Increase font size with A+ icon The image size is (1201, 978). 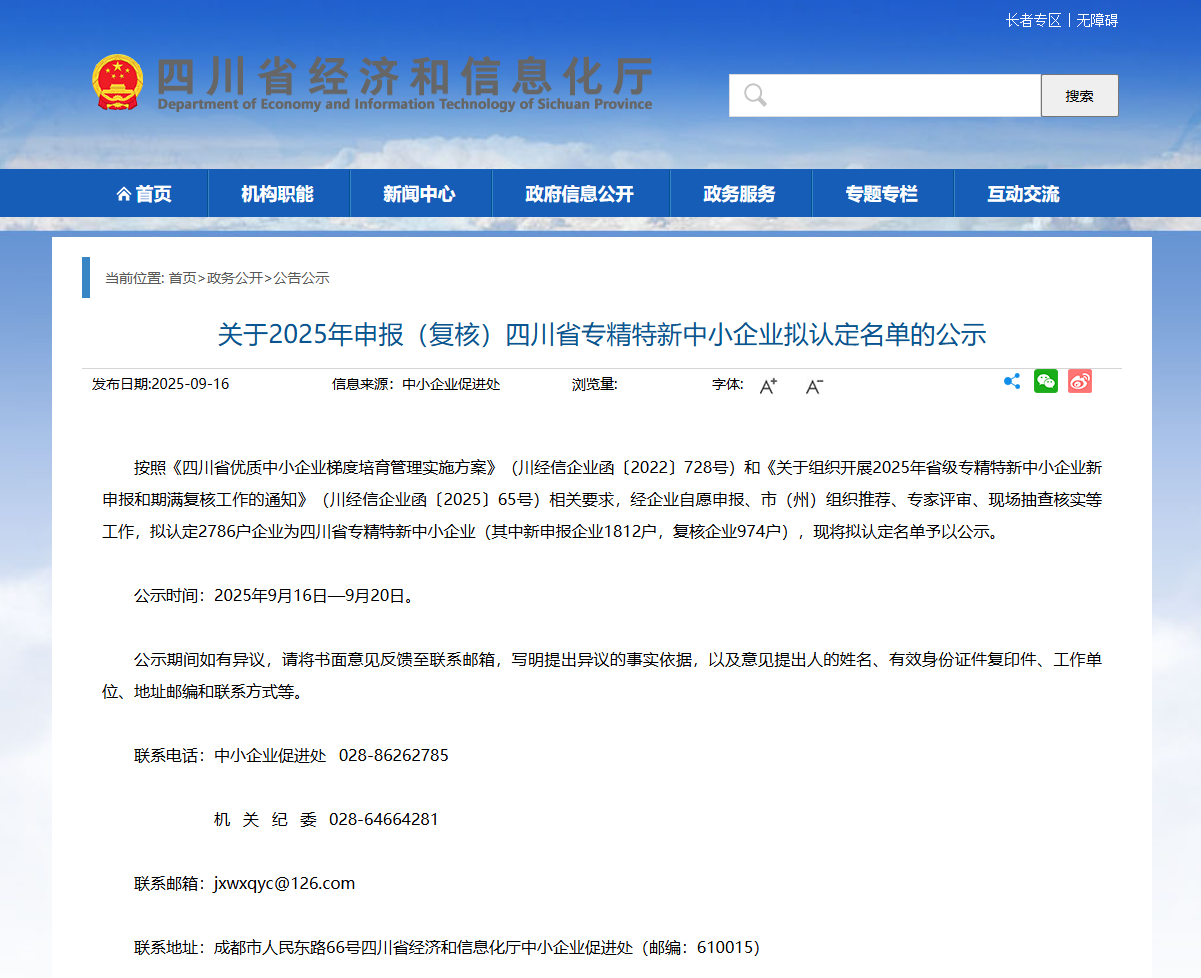point(768,386)
